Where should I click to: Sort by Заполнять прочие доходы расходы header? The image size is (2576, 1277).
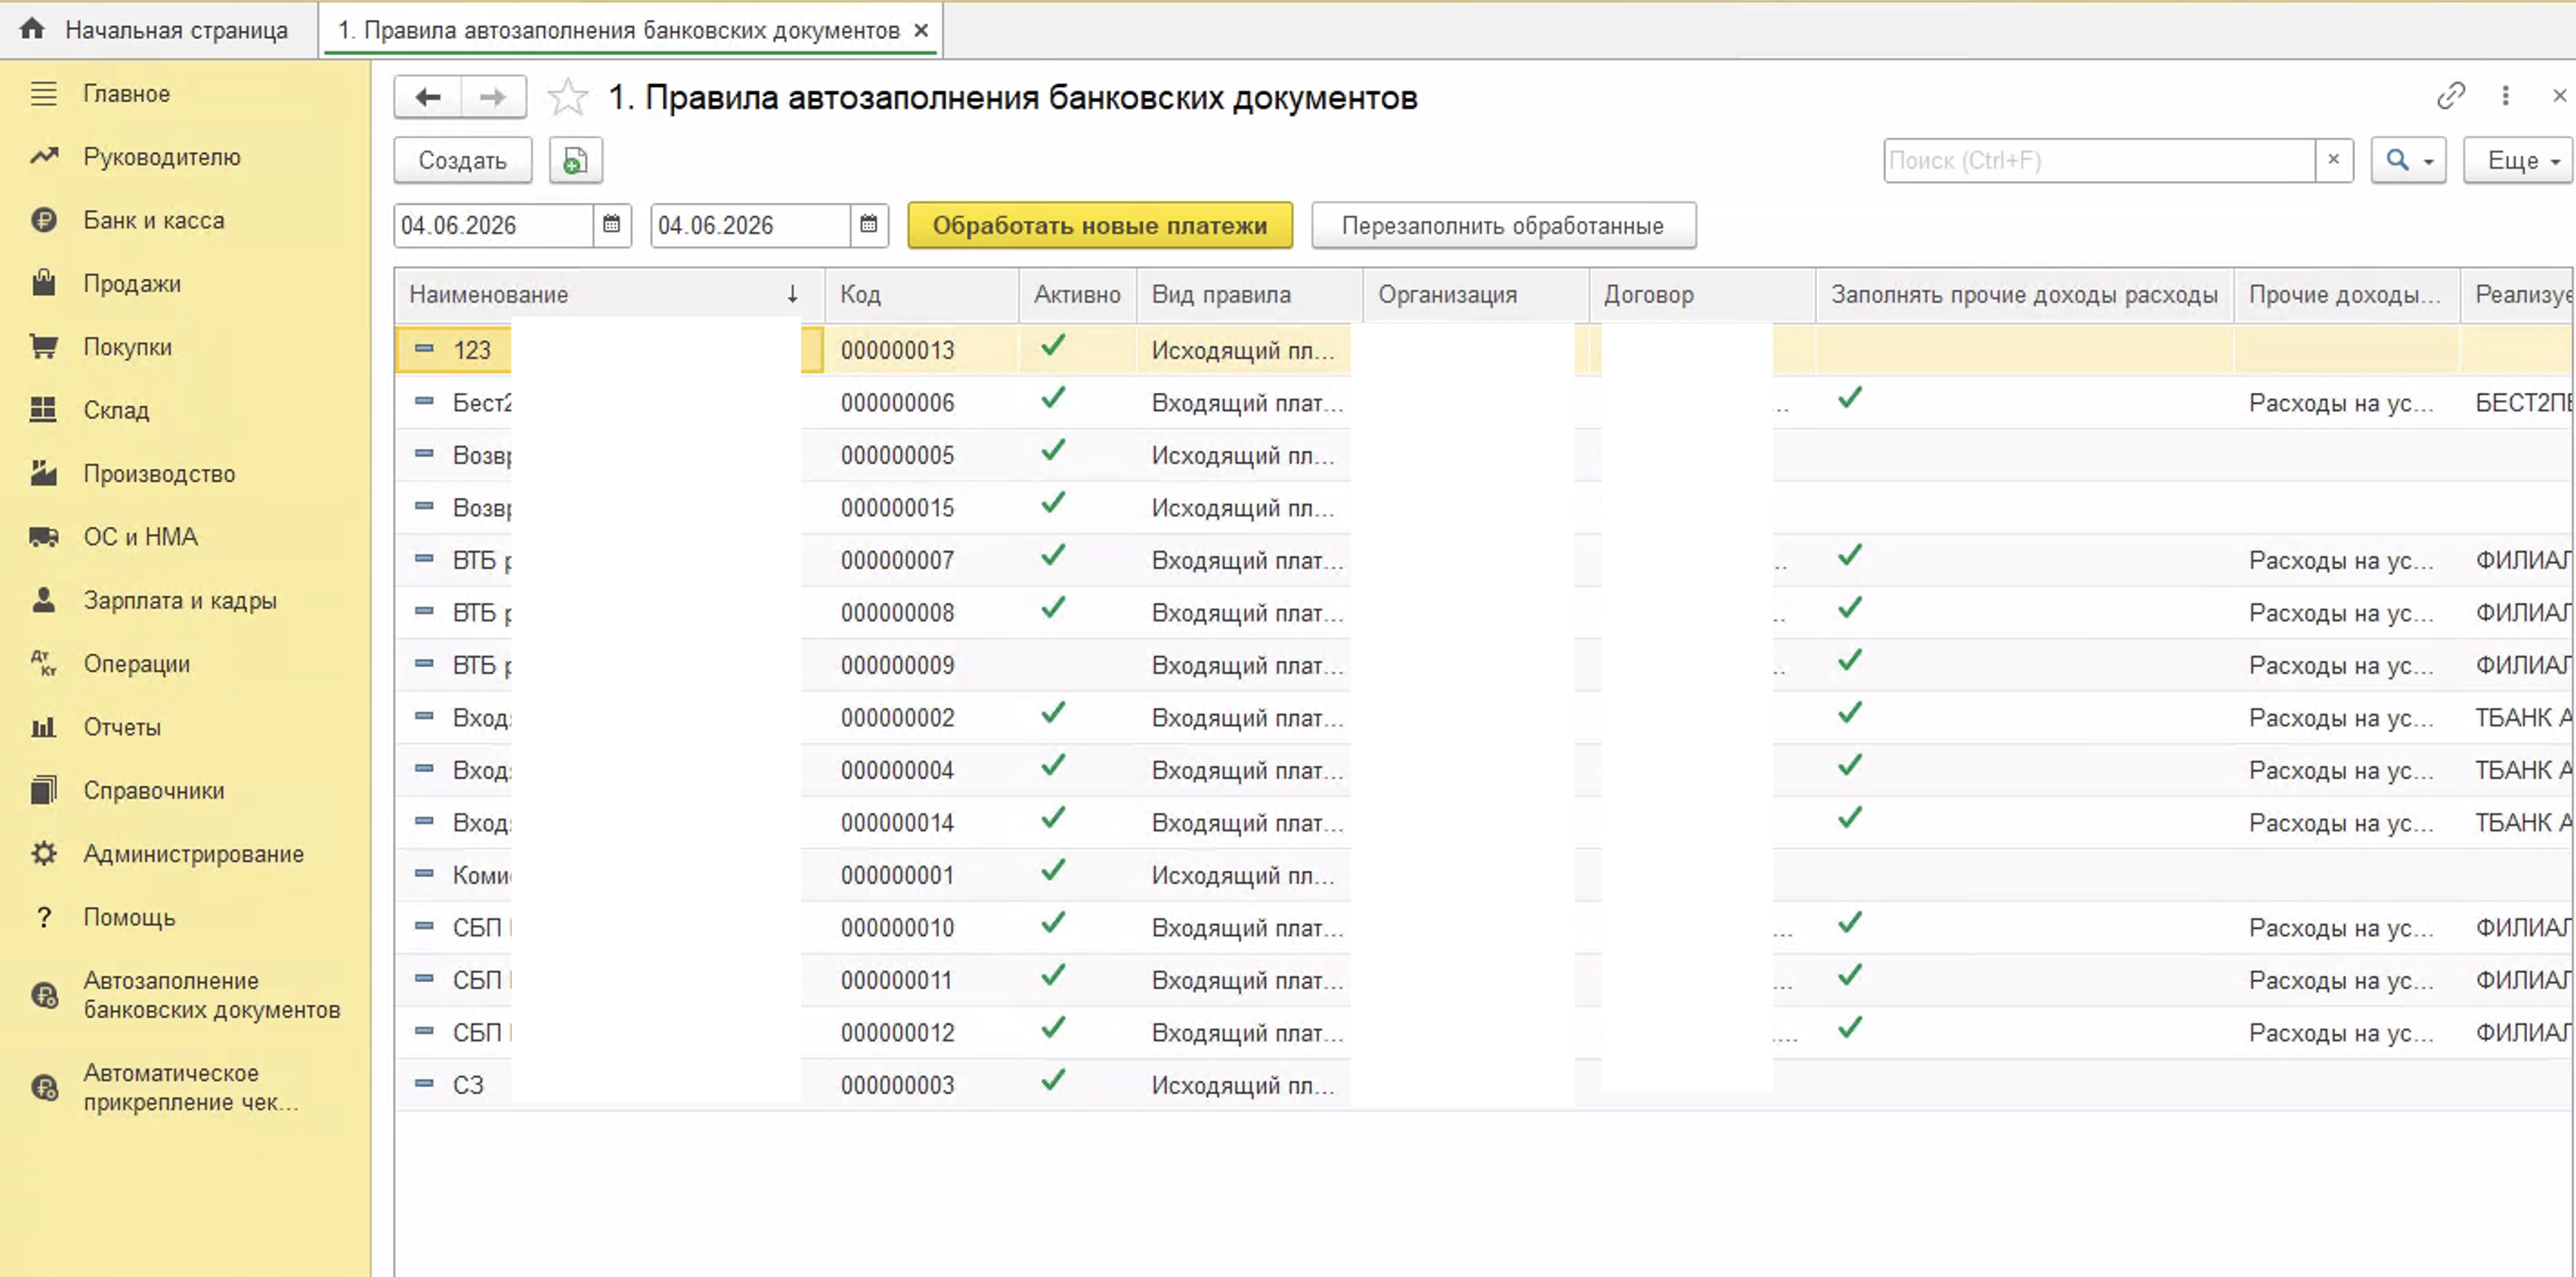2024,295
